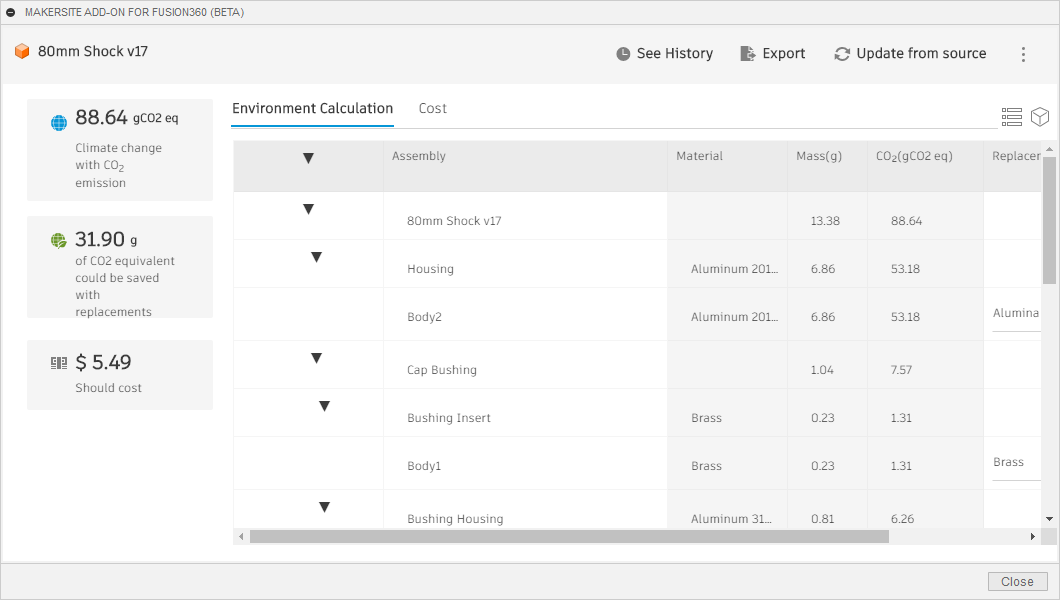Click the See History clock icon

623,54
